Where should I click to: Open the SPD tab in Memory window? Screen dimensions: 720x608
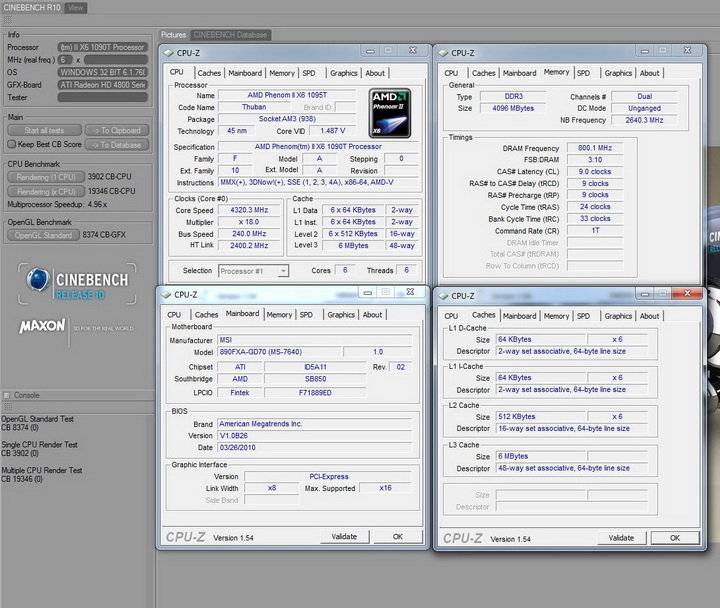(583, 73)
